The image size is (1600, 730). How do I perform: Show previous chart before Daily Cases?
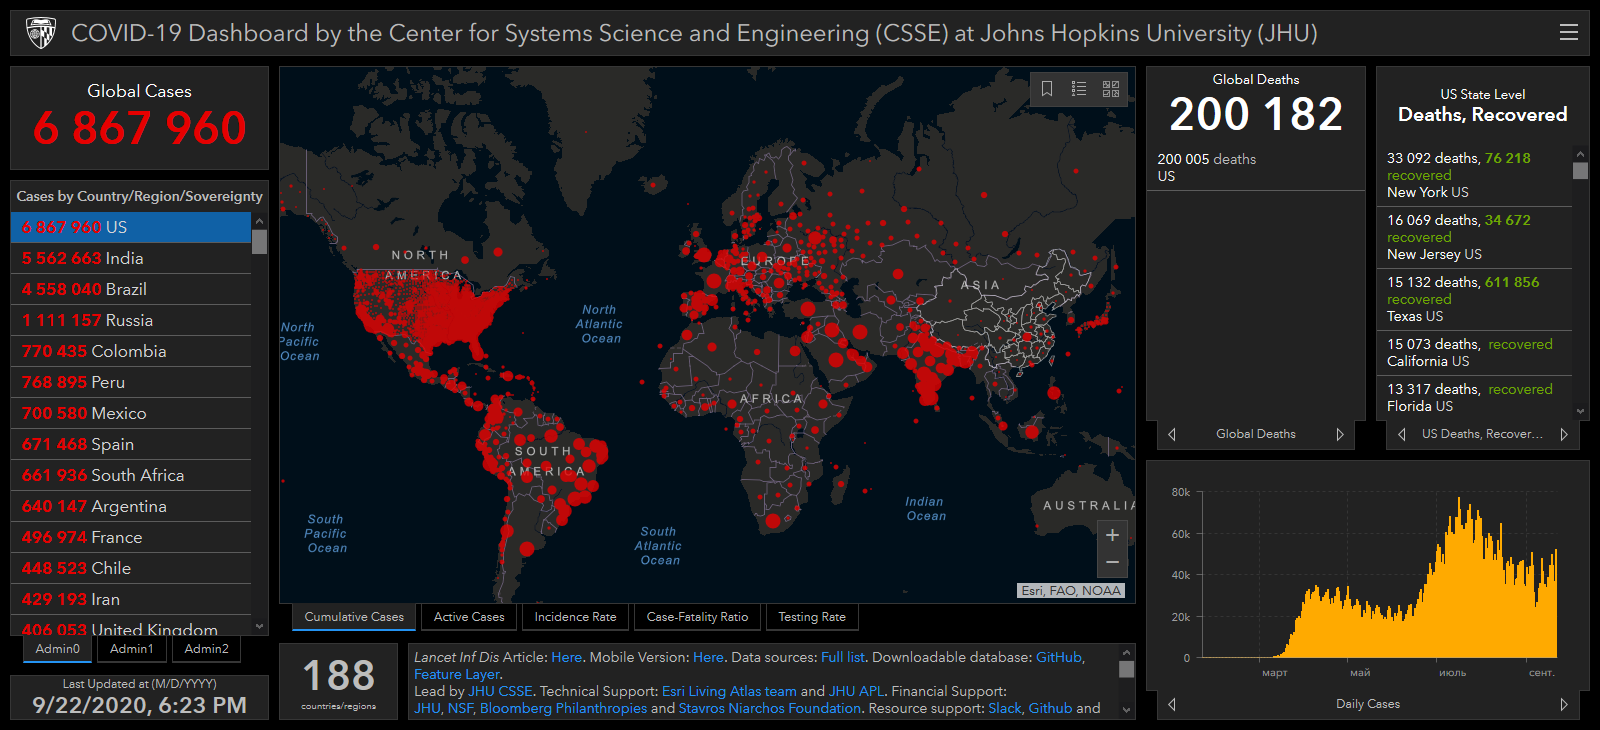pyautogui.click(x=1172, y=704)
